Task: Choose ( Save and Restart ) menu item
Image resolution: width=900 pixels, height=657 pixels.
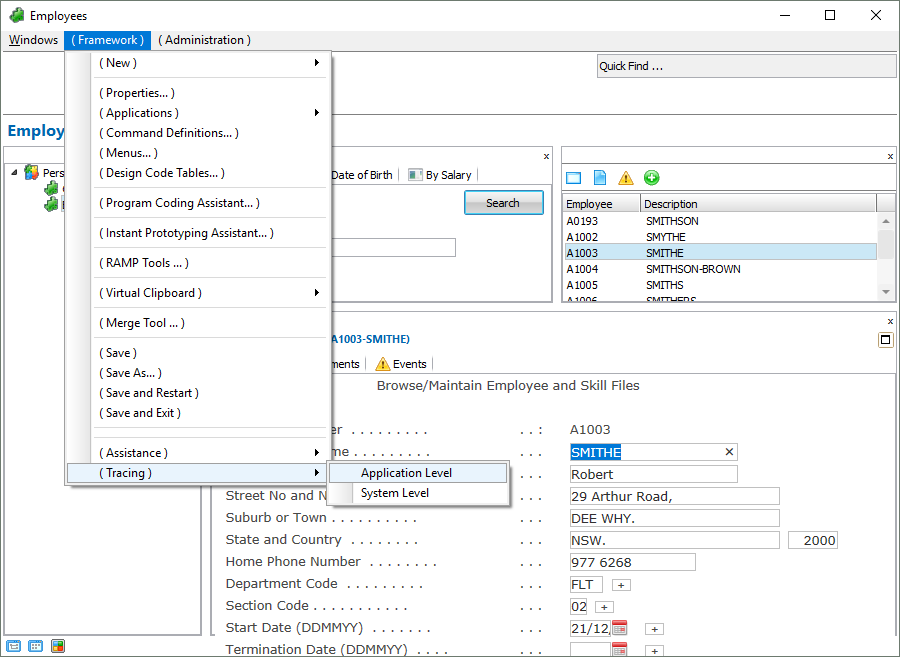Action: pyautogui.click(x=149, y=393)
